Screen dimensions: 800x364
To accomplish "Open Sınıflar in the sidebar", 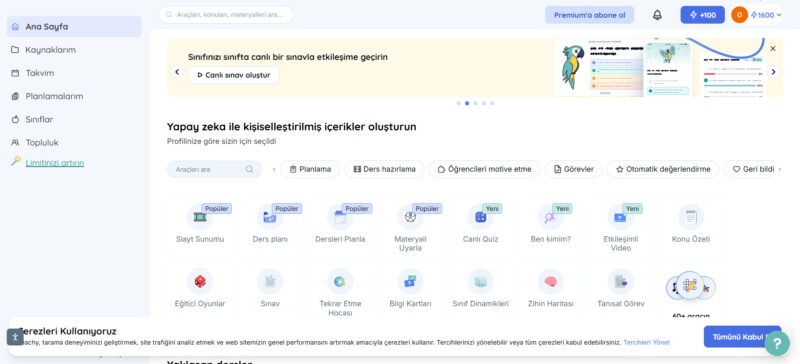I will coord(74,119).
